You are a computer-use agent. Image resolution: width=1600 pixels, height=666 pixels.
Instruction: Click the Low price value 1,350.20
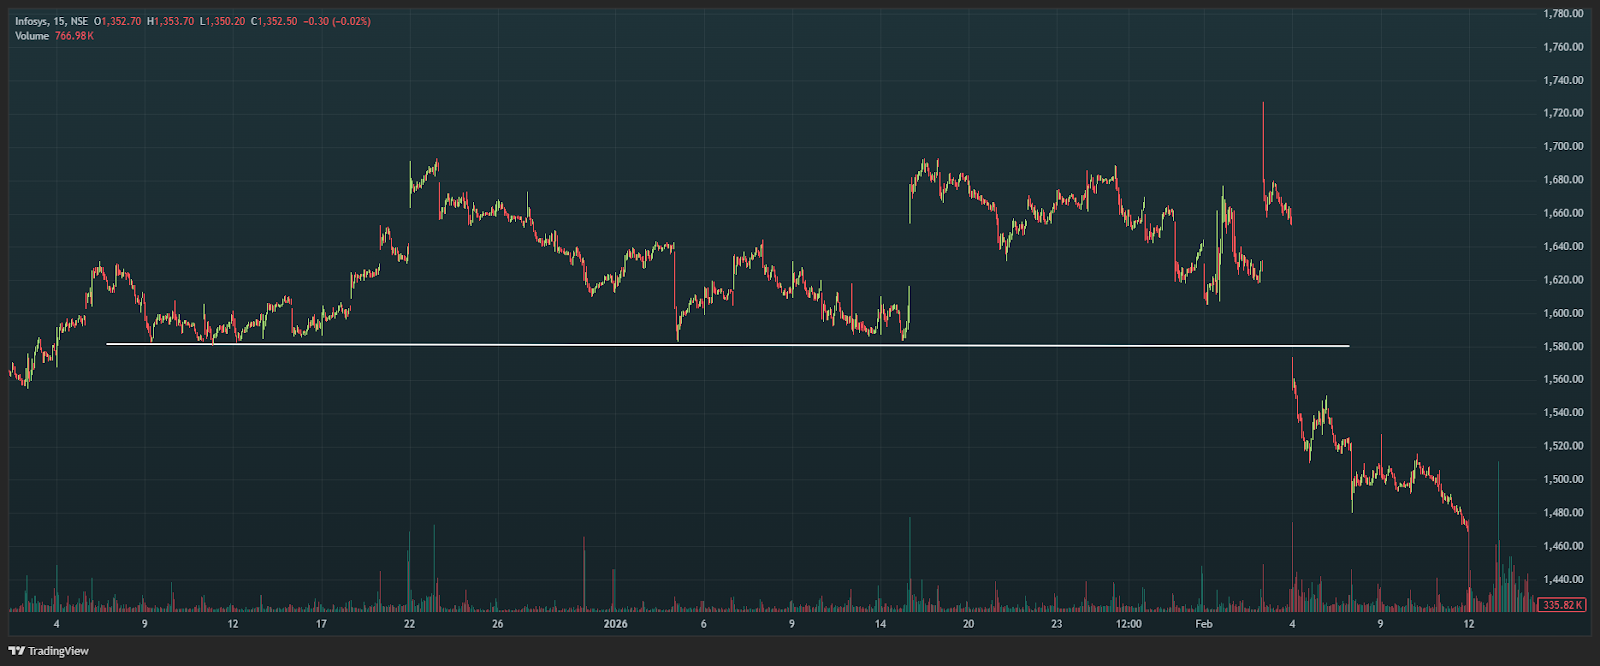224,21
